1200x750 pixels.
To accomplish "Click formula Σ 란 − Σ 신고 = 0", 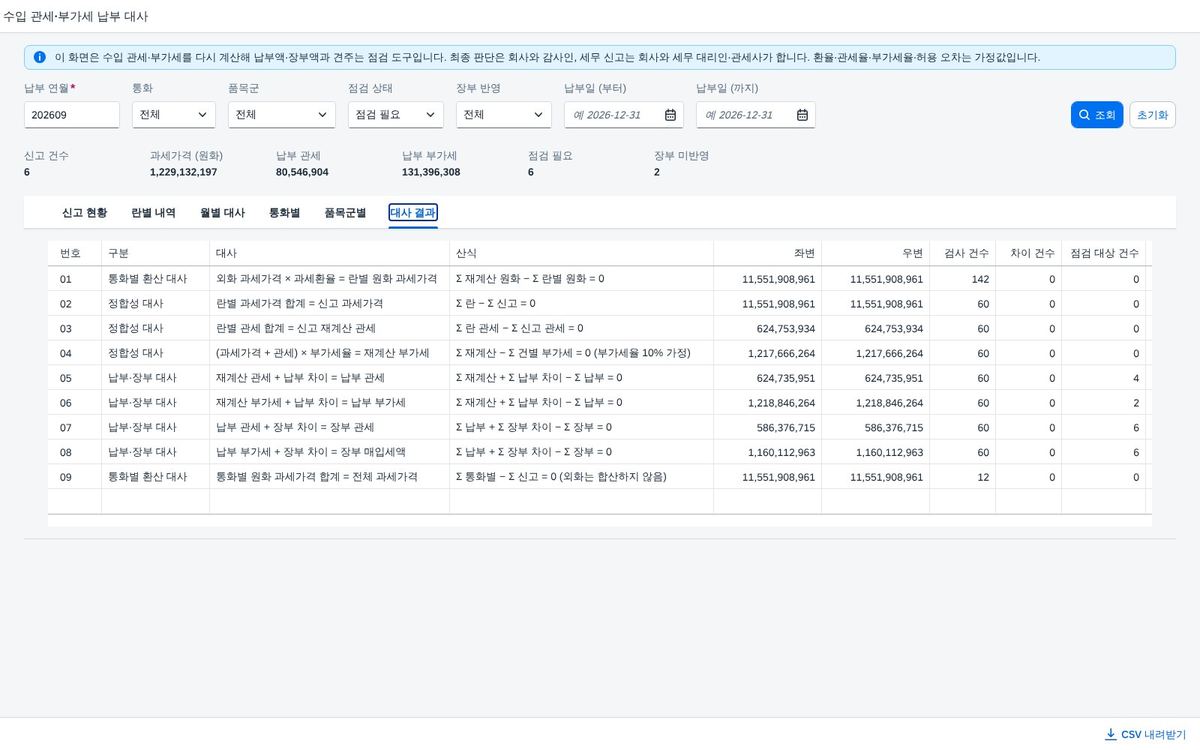I will click(x=496, y=303).
